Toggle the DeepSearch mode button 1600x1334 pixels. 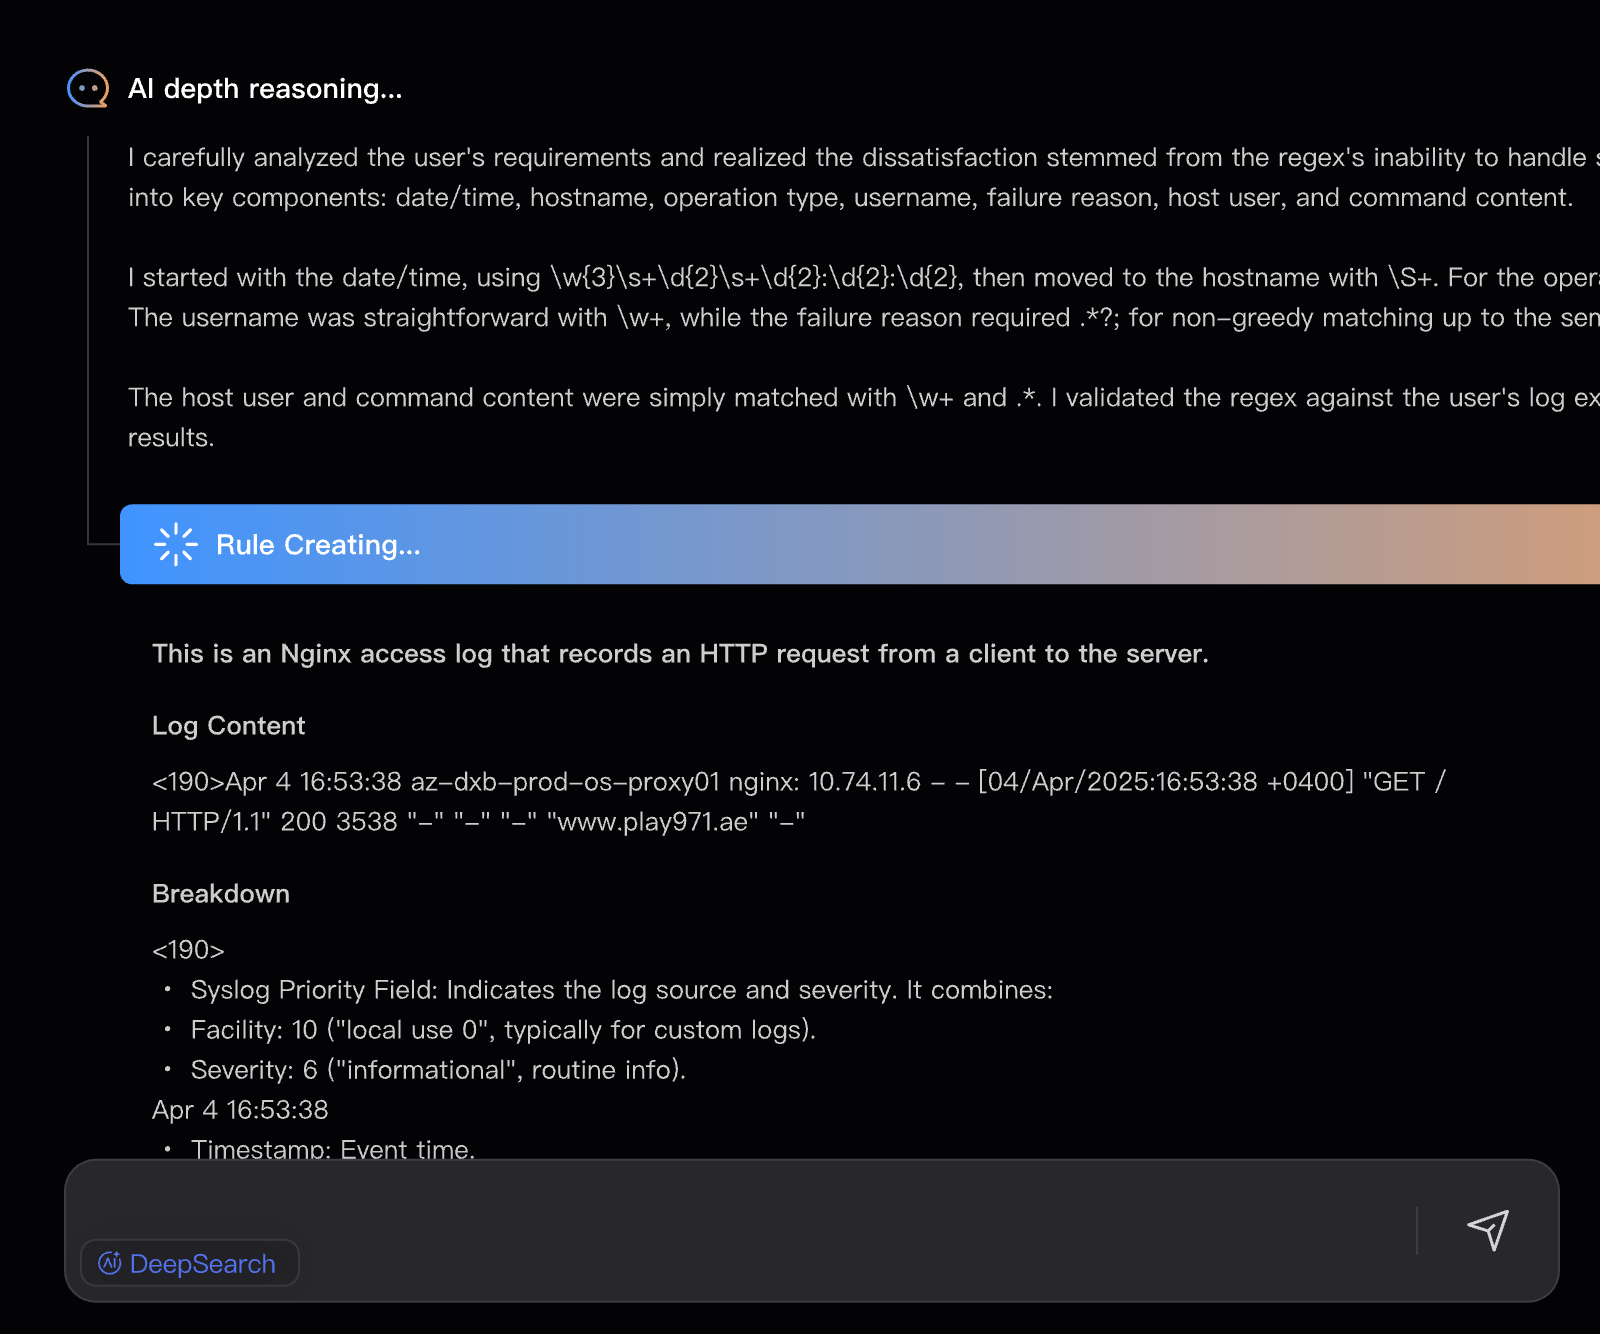coord(190,1264)
